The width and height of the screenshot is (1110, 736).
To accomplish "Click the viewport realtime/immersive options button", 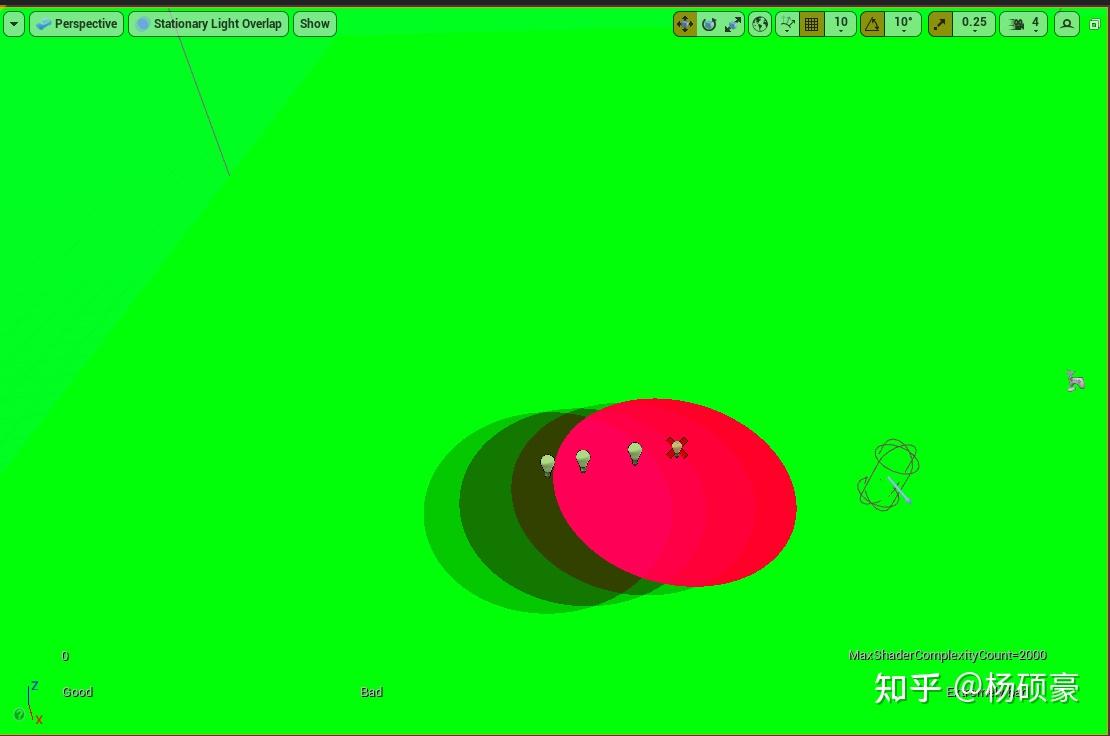I will pyautogui.click(x=1067, y=24).
